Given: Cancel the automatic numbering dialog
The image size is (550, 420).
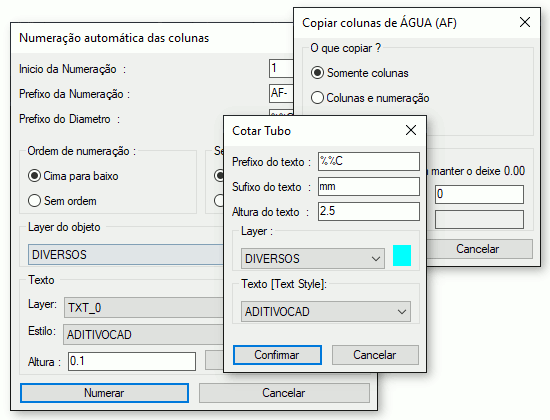Looking at the screenshot, I should point(284,393).
